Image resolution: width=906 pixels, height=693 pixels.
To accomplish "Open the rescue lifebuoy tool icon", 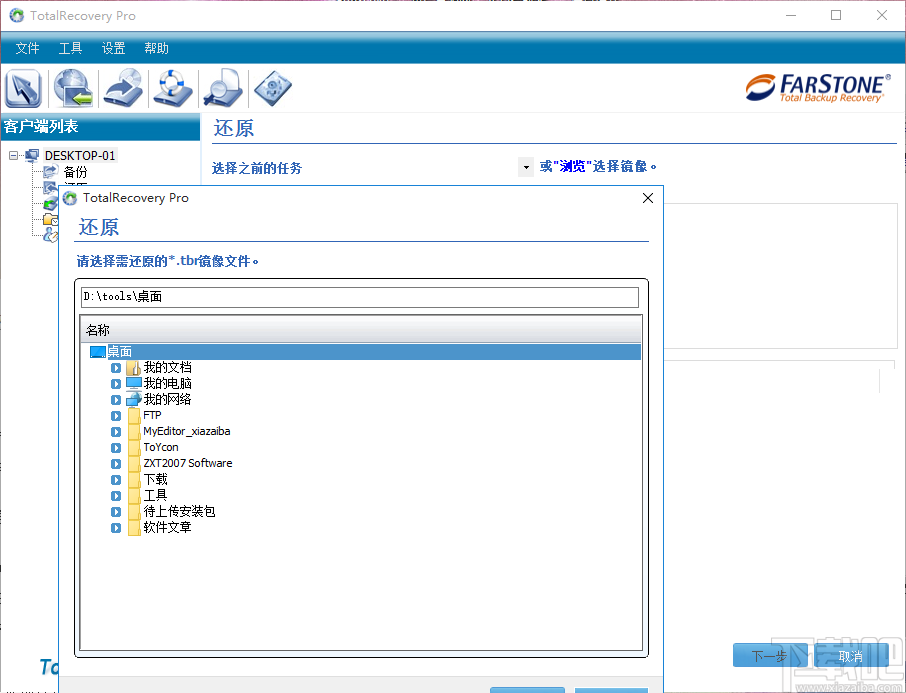I will [172, 88].
